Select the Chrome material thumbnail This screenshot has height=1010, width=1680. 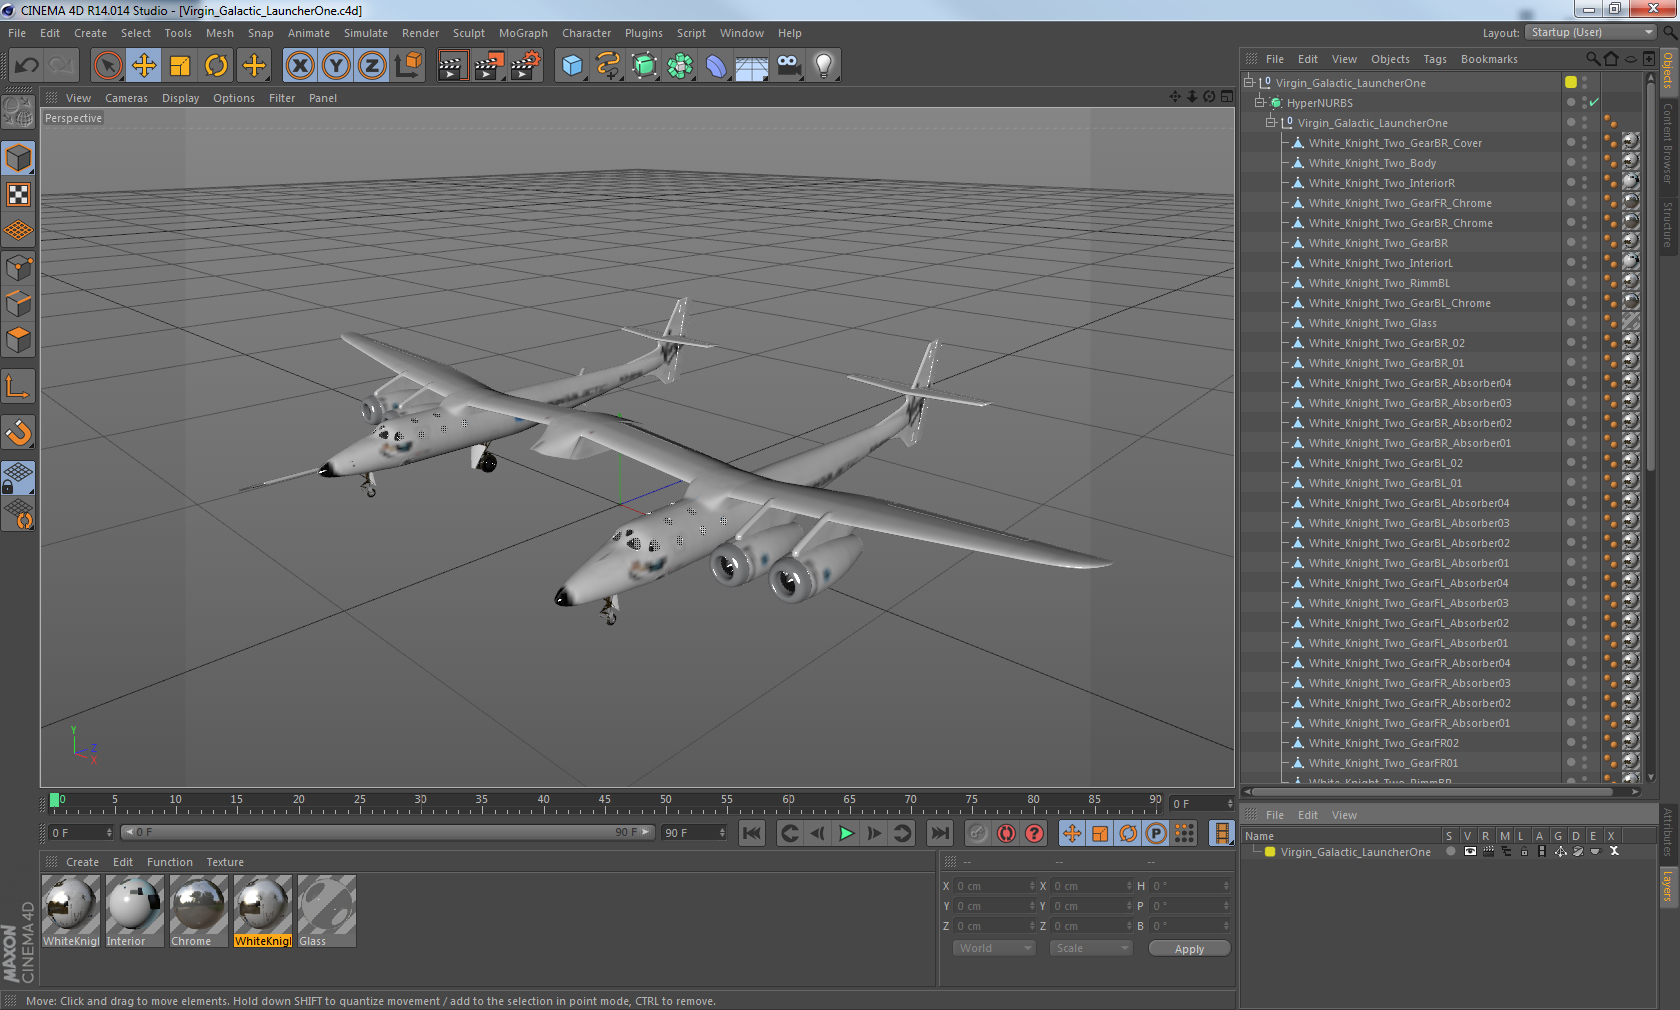point(198,911)
